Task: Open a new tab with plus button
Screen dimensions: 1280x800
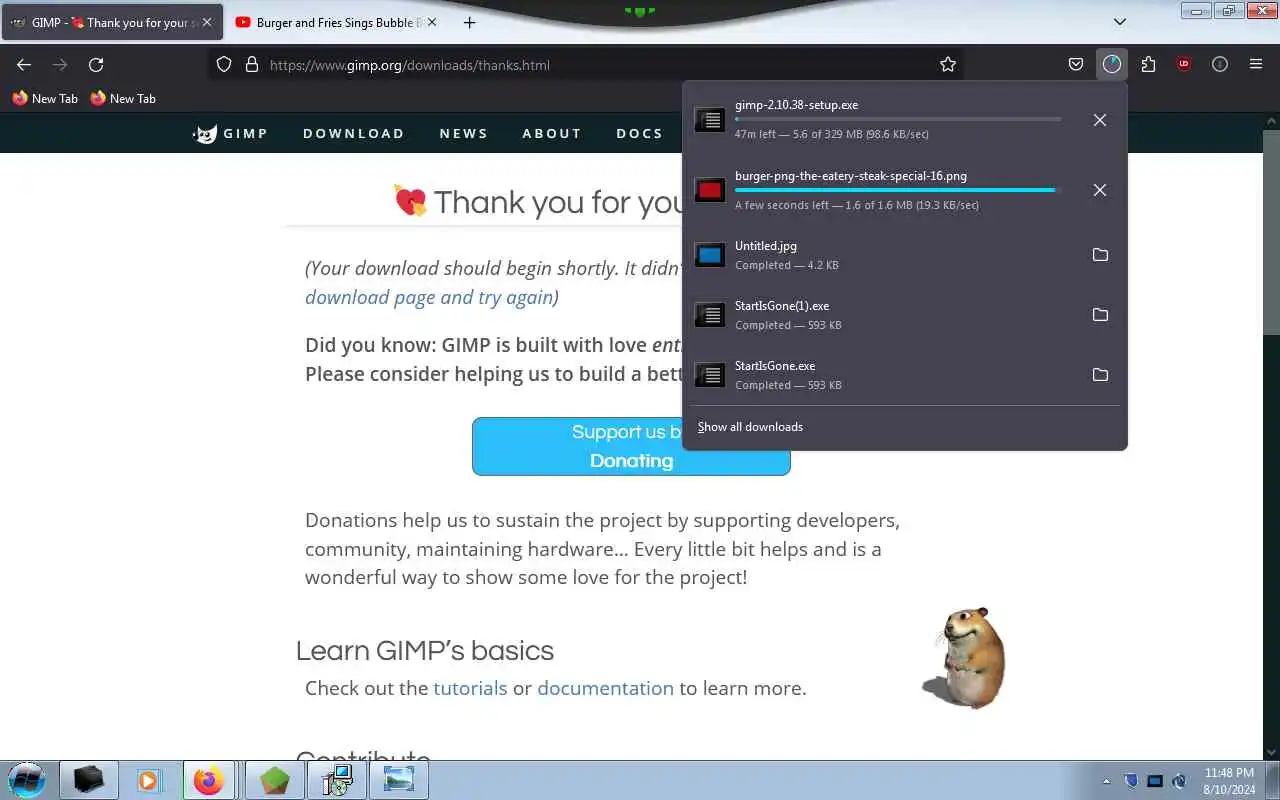Action: click(469, 22)
